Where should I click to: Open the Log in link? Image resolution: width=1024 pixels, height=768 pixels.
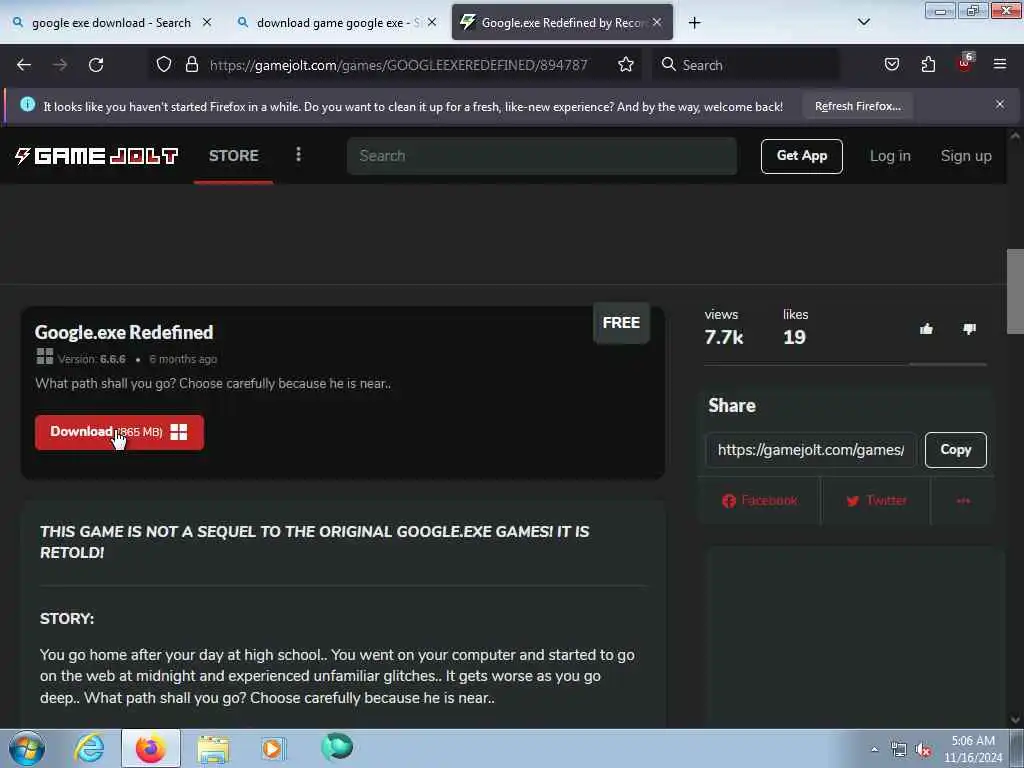click(890, 156)
